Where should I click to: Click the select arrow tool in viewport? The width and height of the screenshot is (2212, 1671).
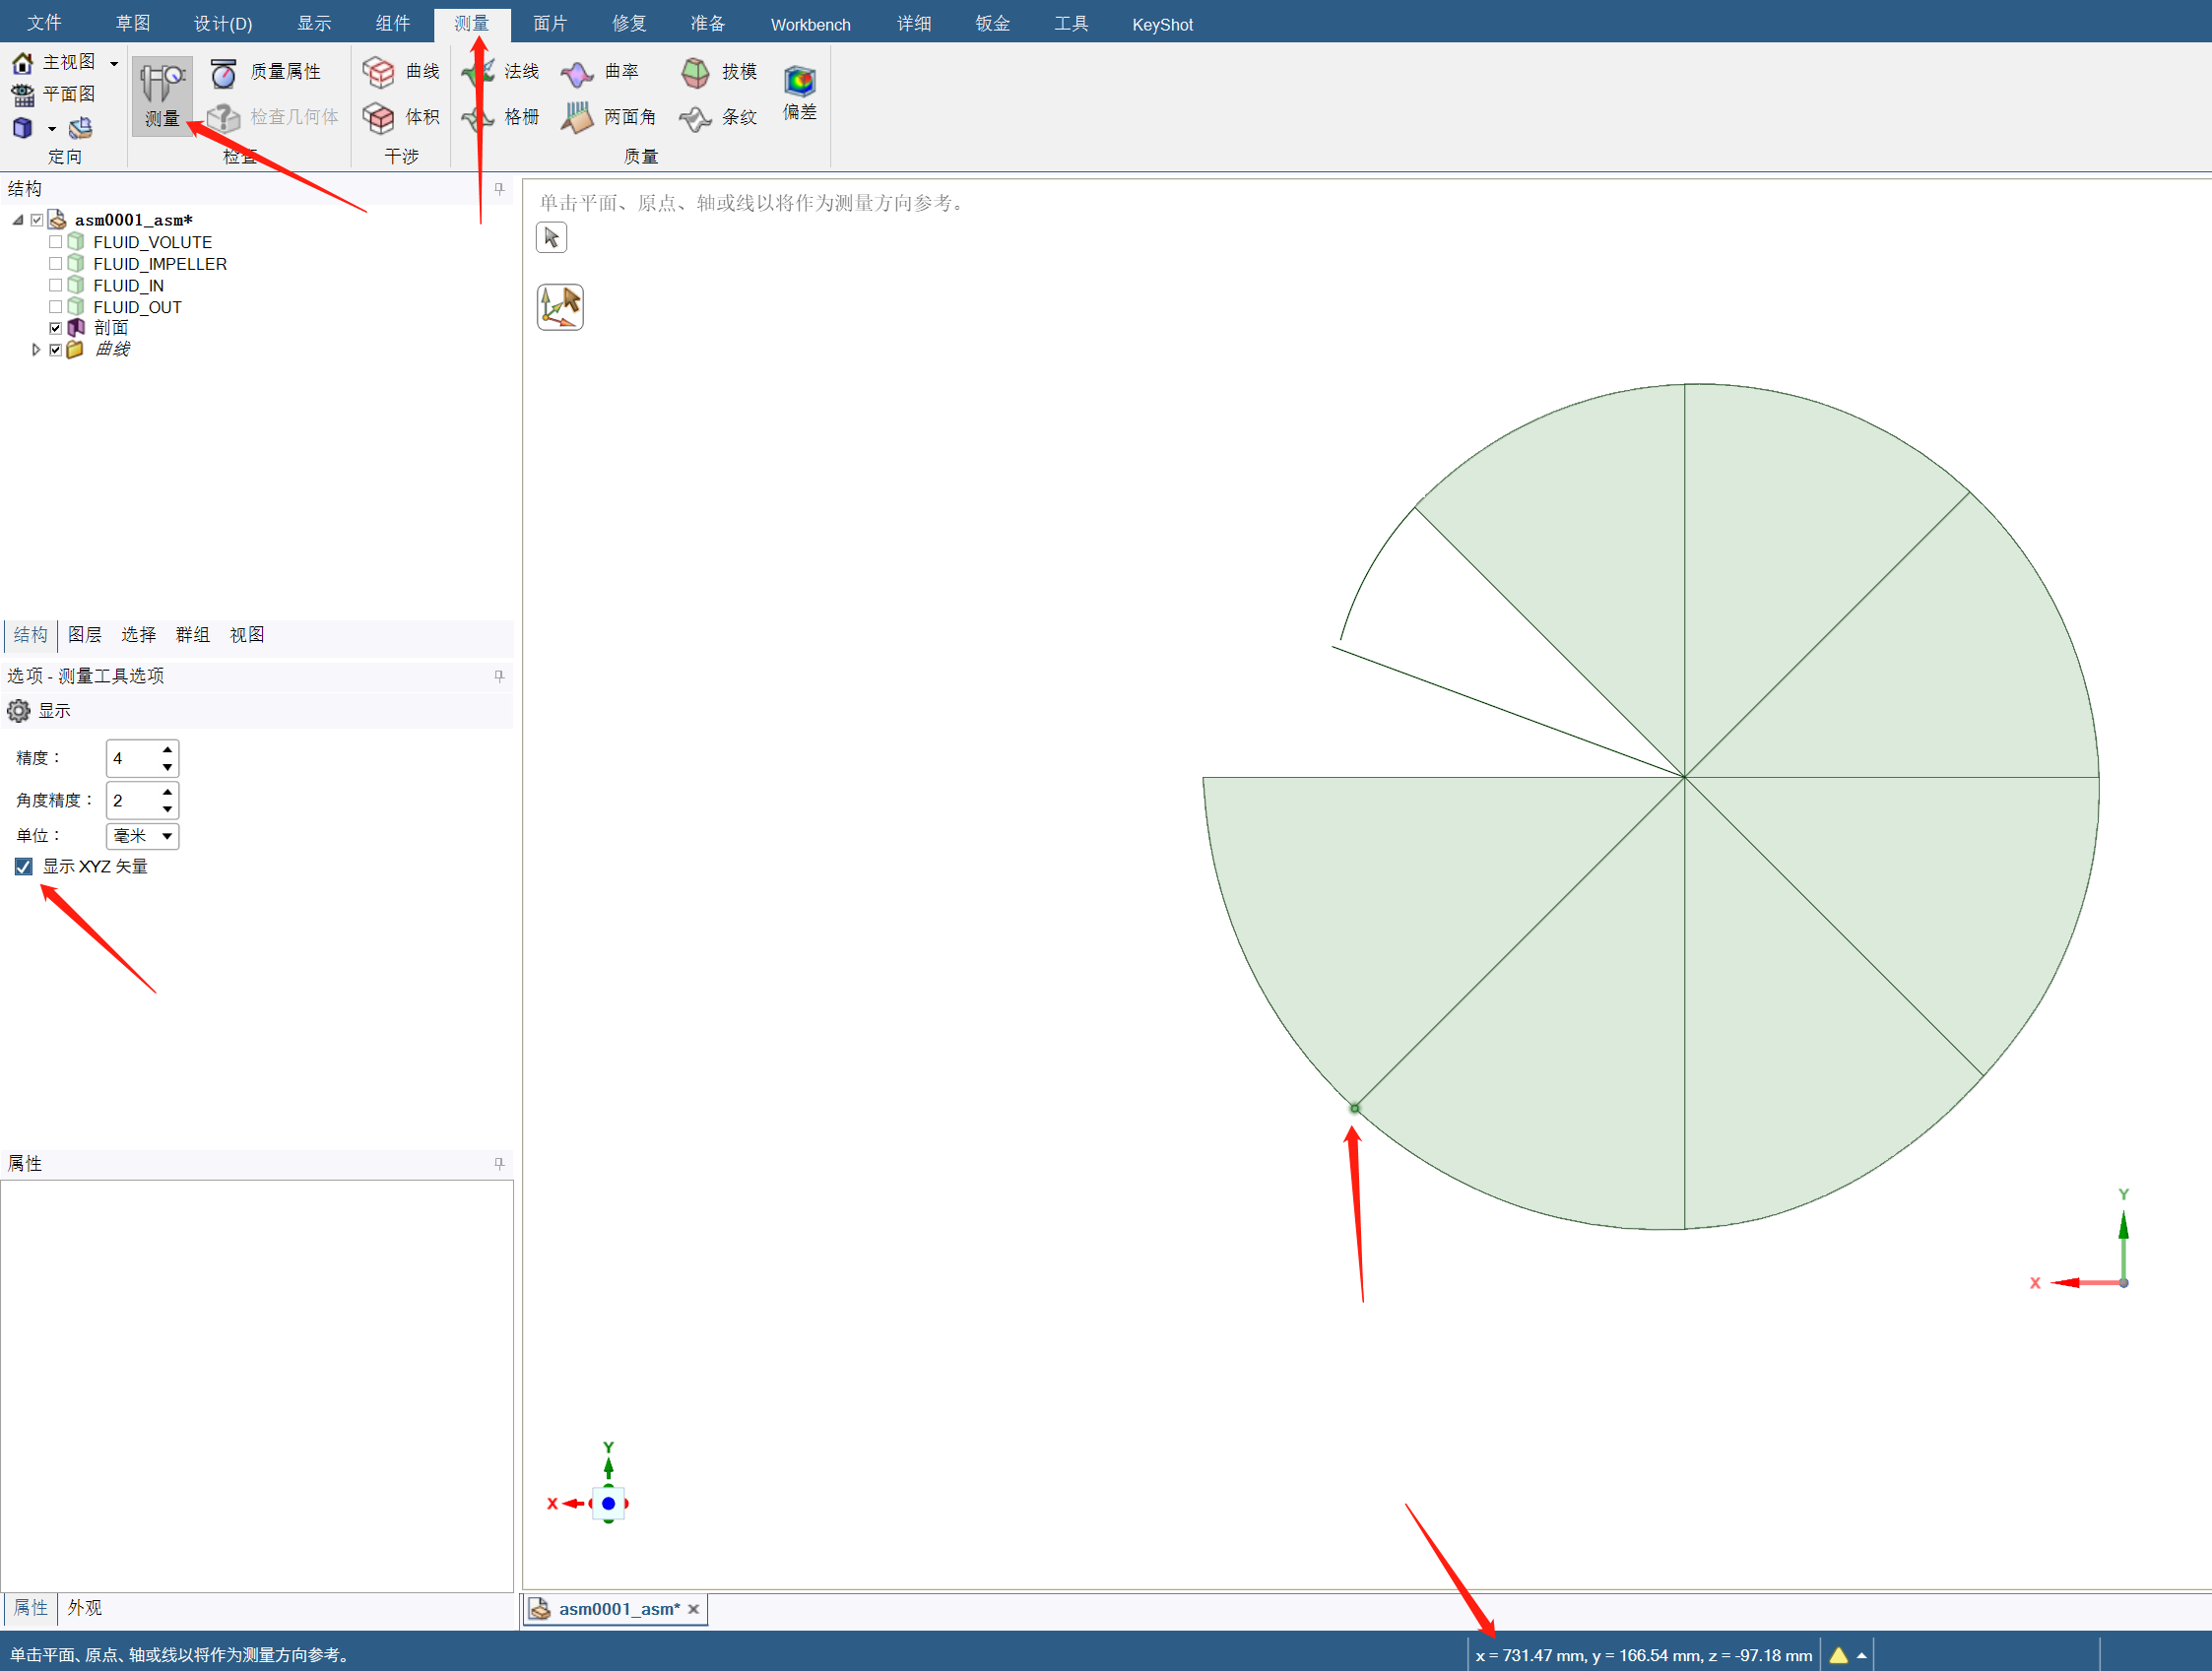(x=551, y=238)
